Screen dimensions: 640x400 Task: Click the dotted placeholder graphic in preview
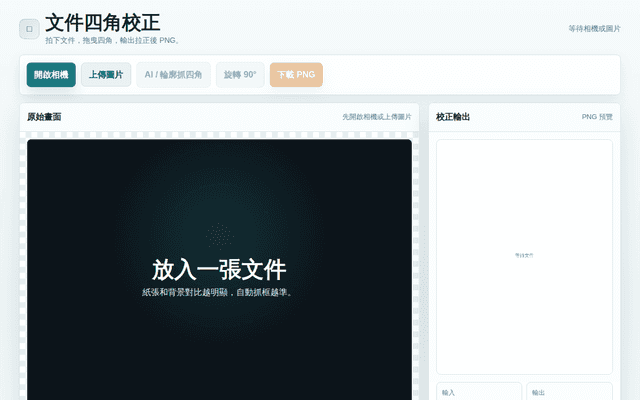pyautogui.click(x=220, y=236)
